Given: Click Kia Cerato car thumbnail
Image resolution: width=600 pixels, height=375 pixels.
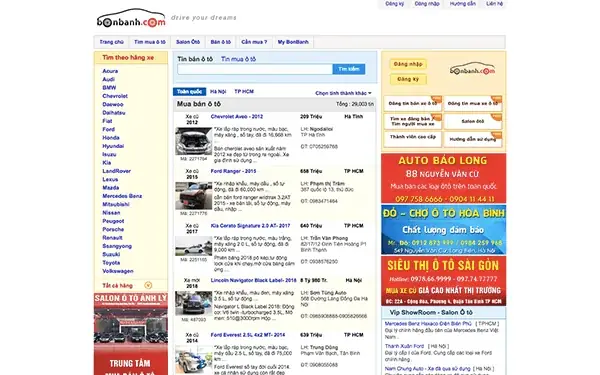Looking at the screenshot, I should click(x=194, y=246).
